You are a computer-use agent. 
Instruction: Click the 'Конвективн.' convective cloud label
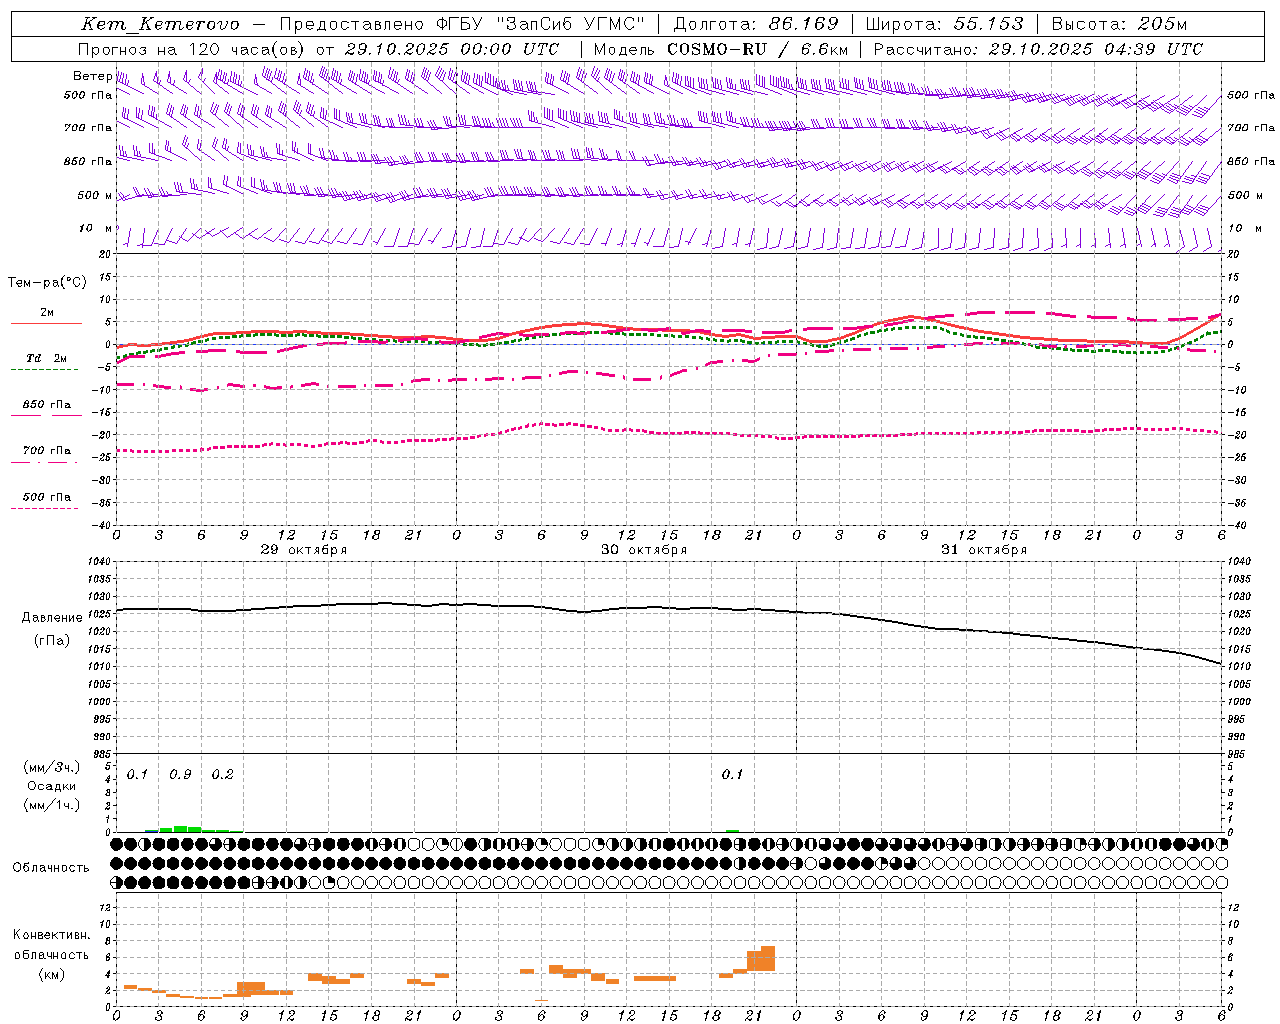tap(52, 935)
